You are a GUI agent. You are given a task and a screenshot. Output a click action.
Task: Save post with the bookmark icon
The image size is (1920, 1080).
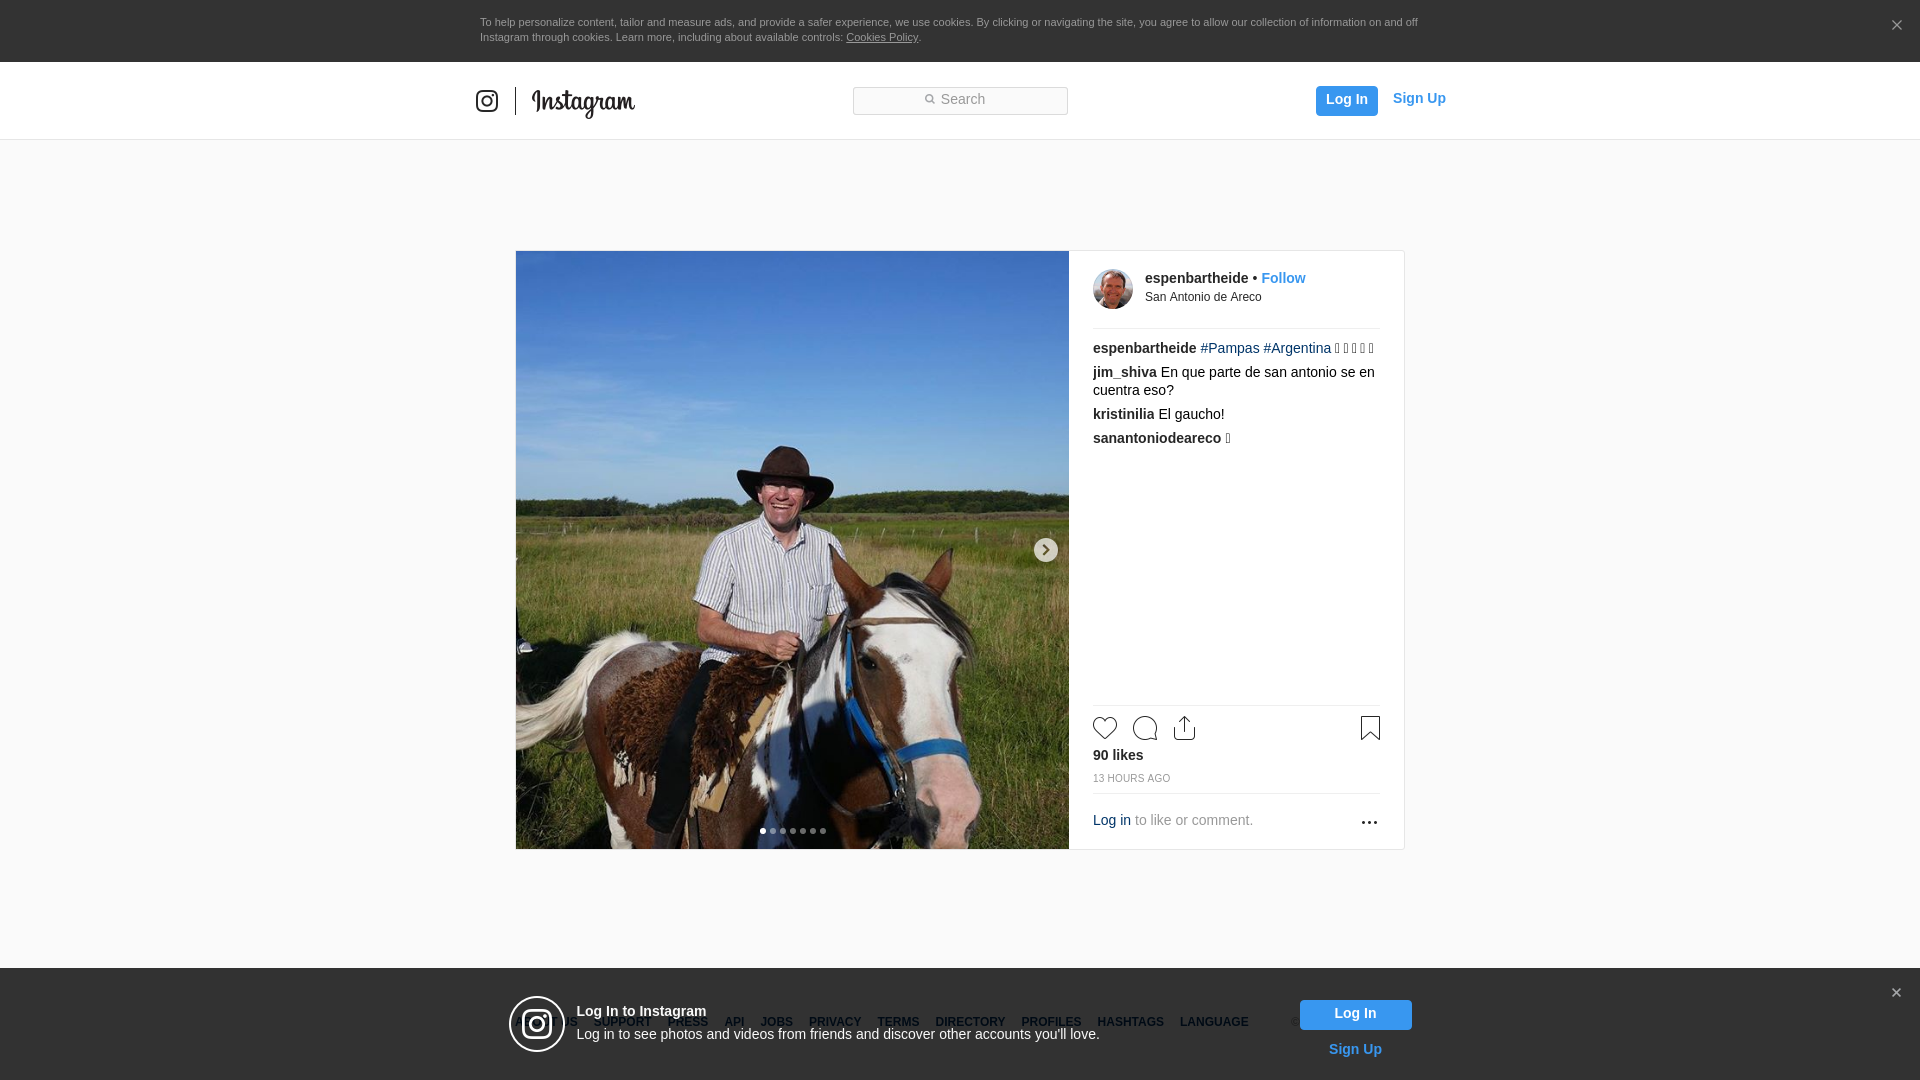point(1370,728)
